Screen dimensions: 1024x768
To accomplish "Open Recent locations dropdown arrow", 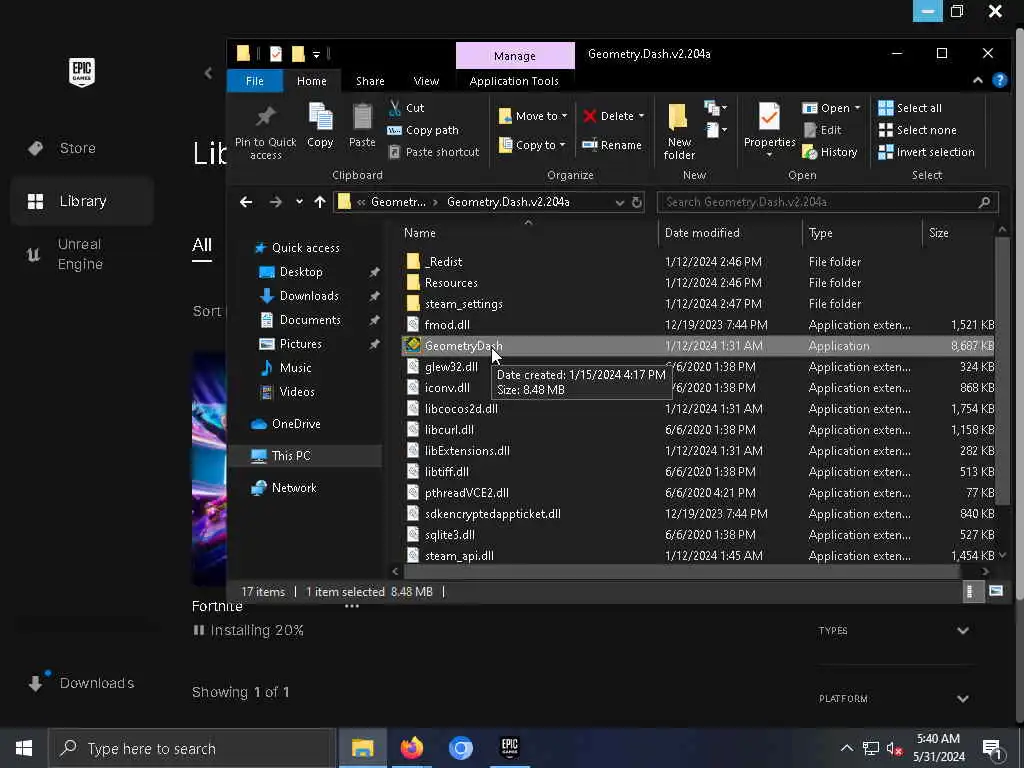I will (x=299, y=202).
